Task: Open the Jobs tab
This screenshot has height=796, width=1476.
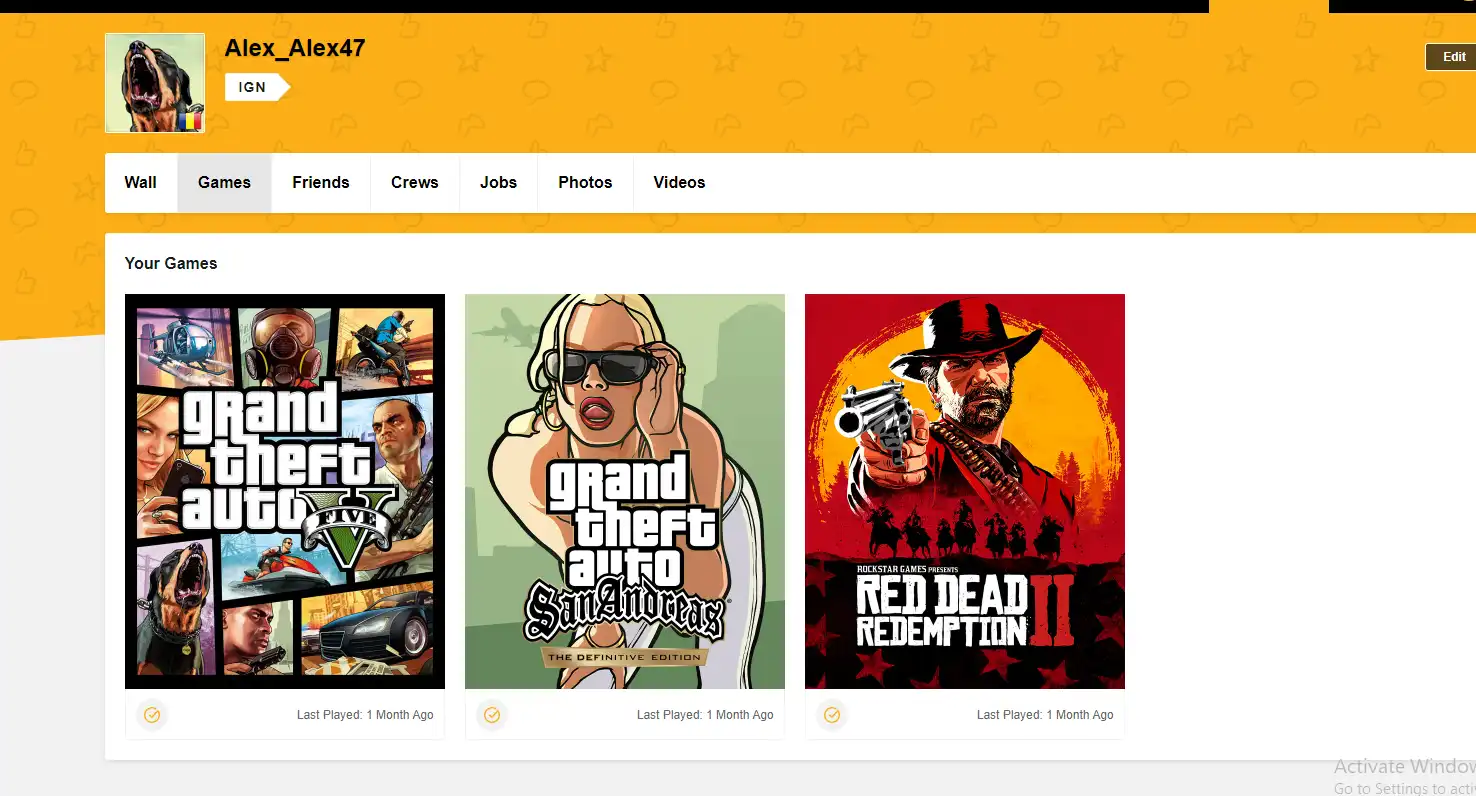Action: click(498, 182)
